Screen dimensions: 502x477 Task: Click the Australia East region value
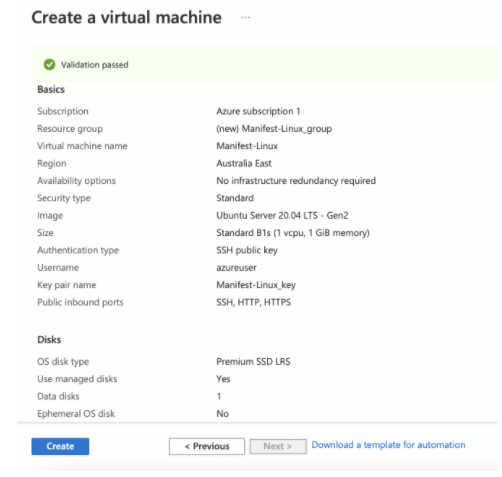coord(244,163)
